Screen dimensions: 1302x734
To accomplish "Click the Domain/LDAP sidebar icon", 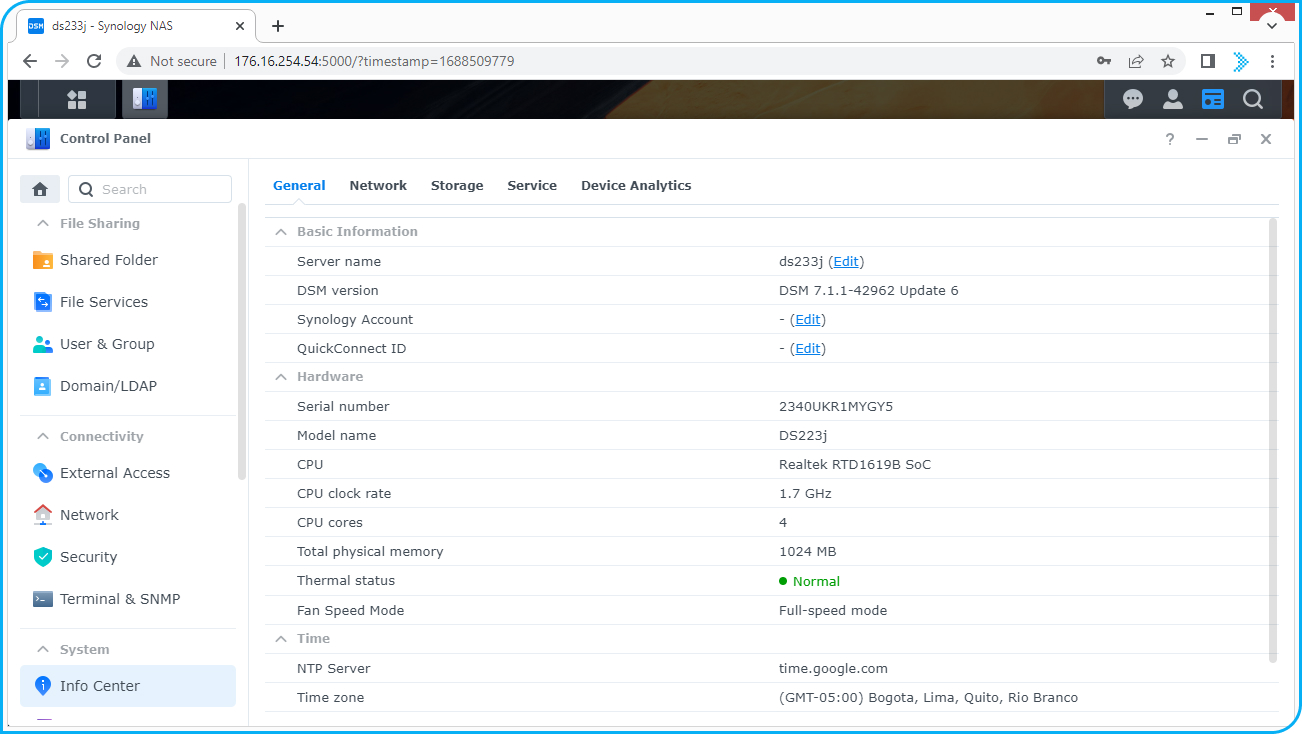I will [x=43, y=386].
